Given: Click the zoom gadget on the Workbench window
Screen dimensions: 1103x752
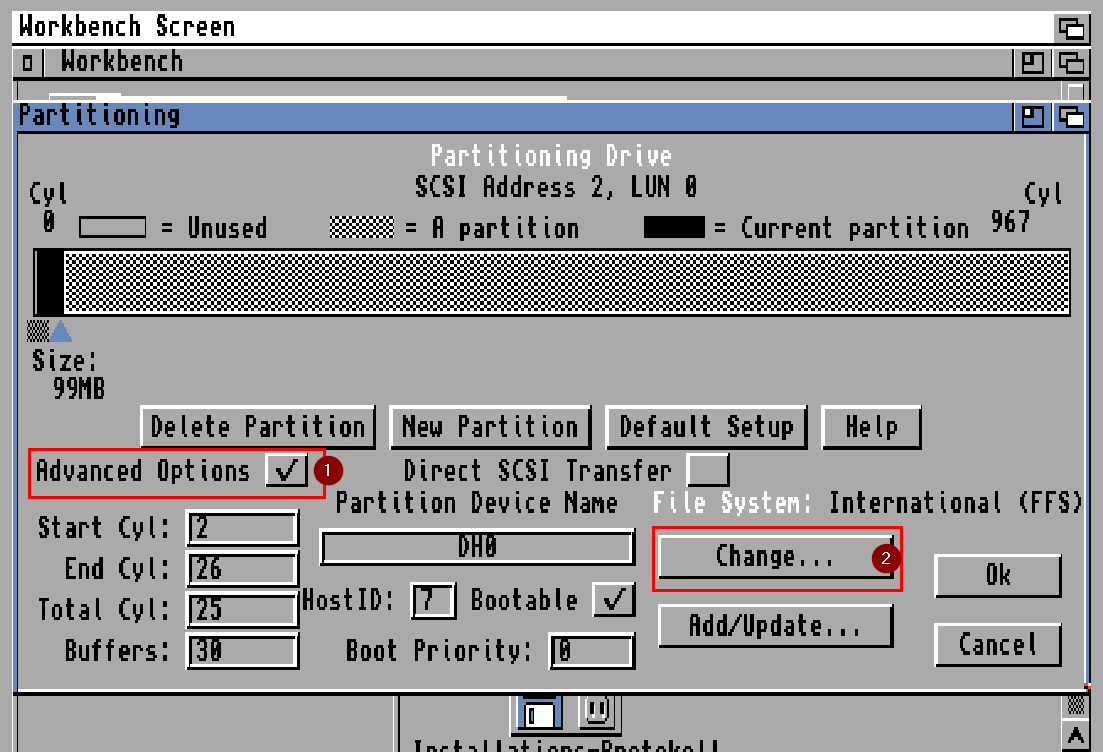Looking at the screenshot, I should click(x=1031, y=62).
